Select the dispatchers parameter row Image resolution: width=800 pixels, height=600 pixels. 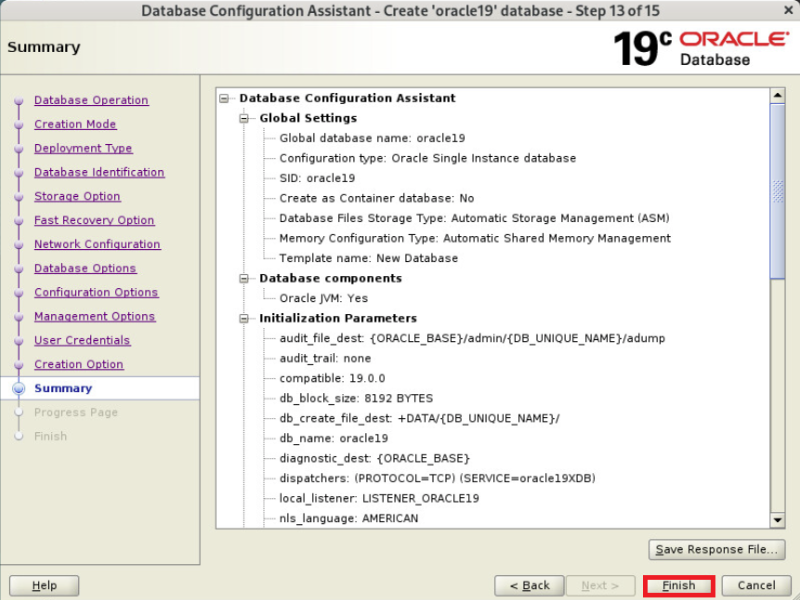point(437,478)
